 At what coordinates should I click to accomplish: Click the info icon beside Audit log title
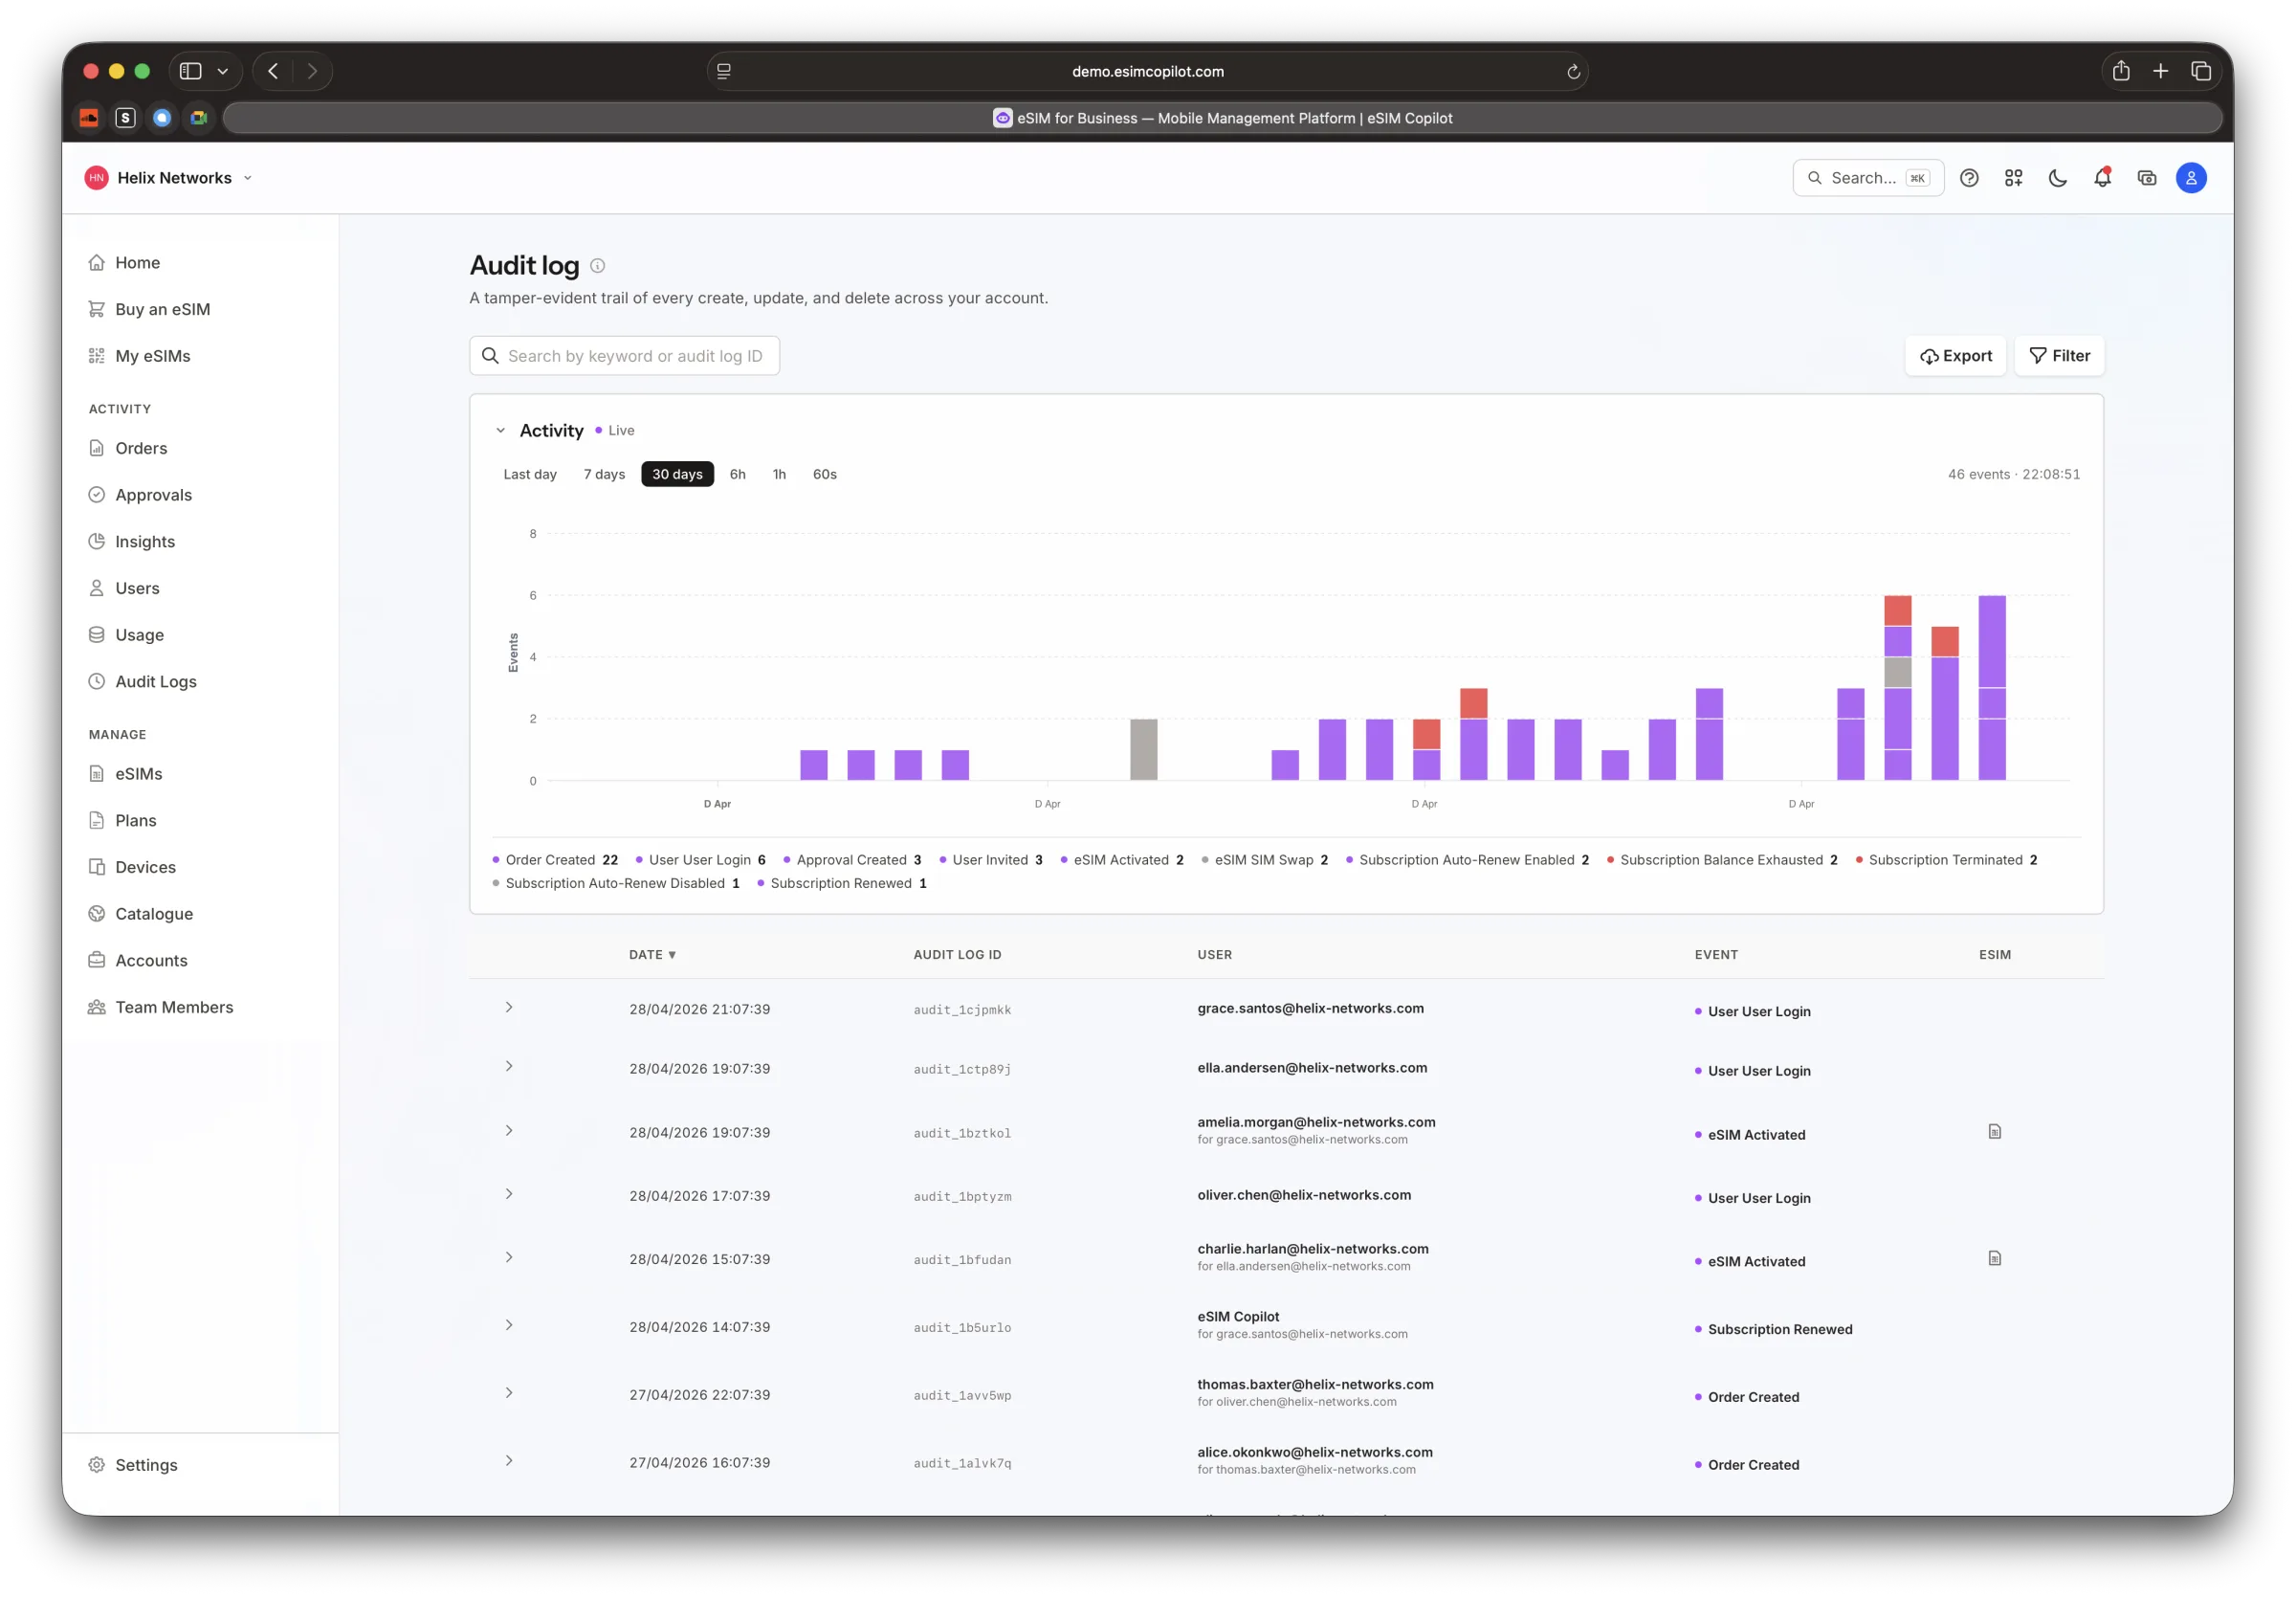click(597, 266)
